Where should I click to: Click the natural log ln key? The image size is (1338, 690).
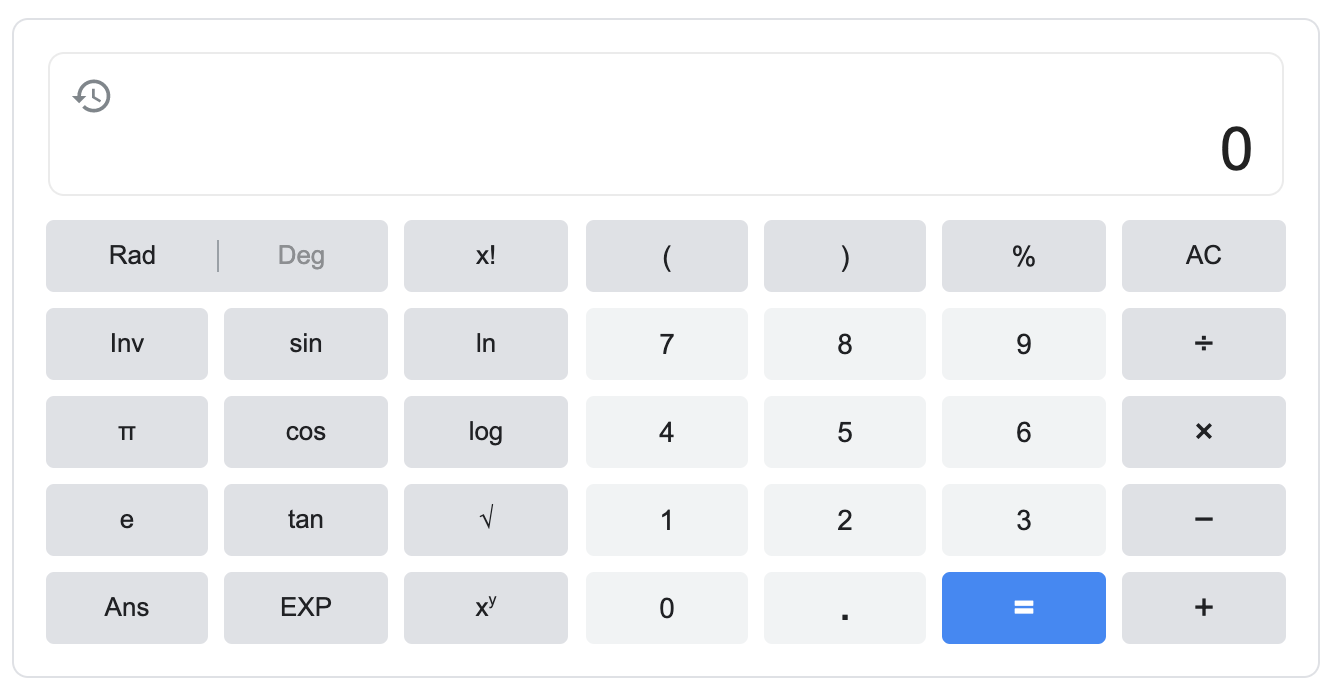coord(485,344)
